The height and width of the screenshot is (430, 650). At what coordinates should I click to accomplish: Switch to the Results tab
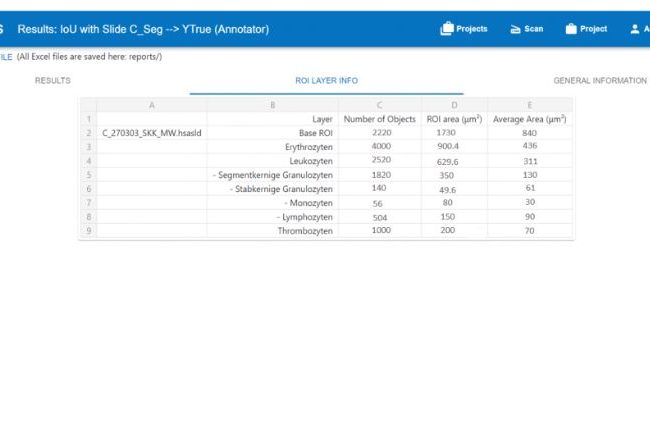[52, 80]
